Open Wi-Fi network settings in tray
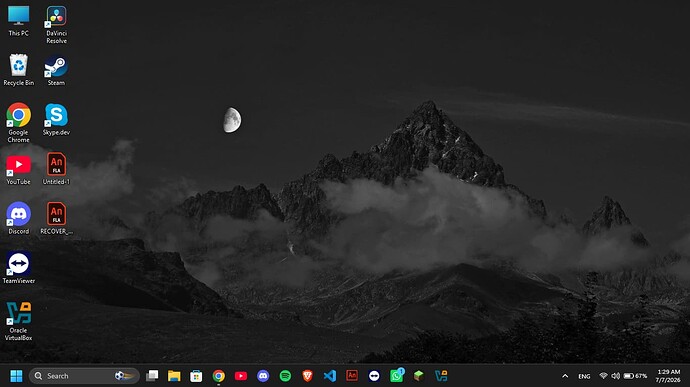Viewport: 690px width, 387px height. [603, 376]
